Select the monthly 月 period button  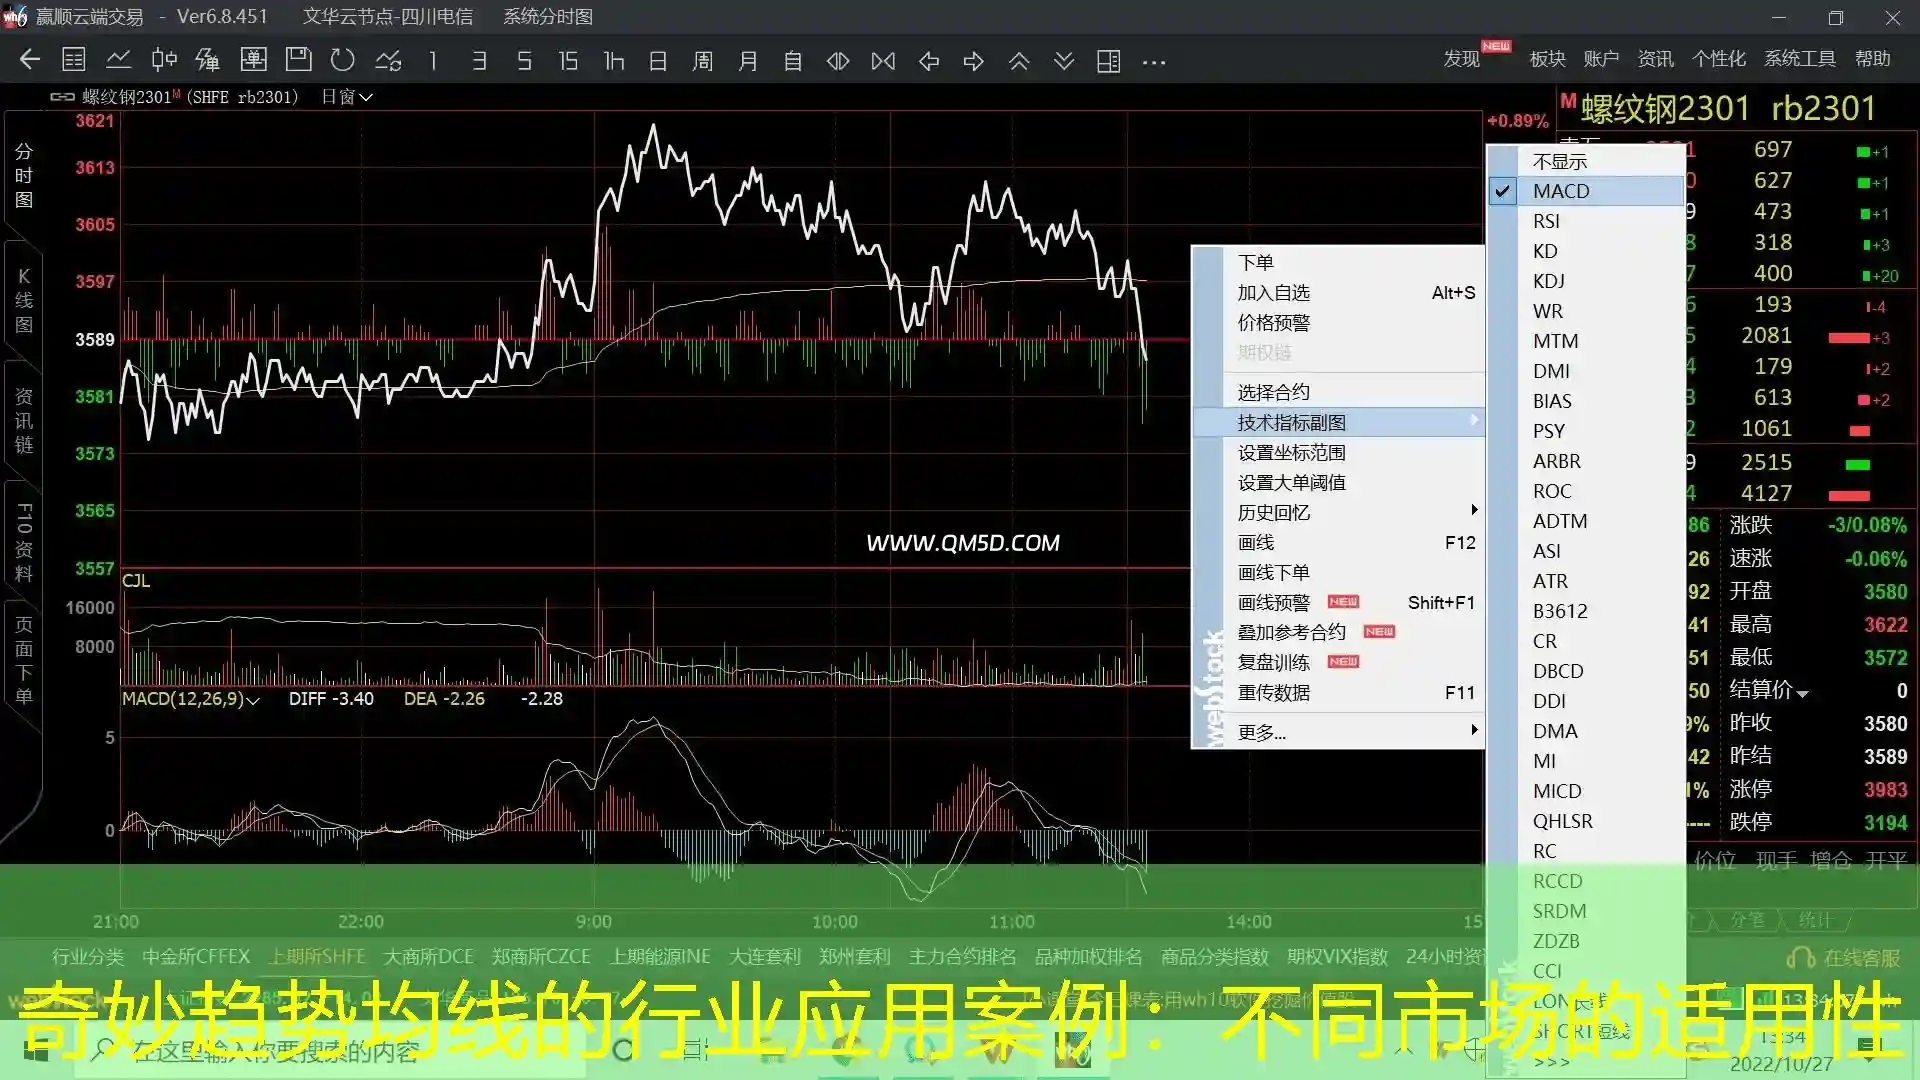748,61
